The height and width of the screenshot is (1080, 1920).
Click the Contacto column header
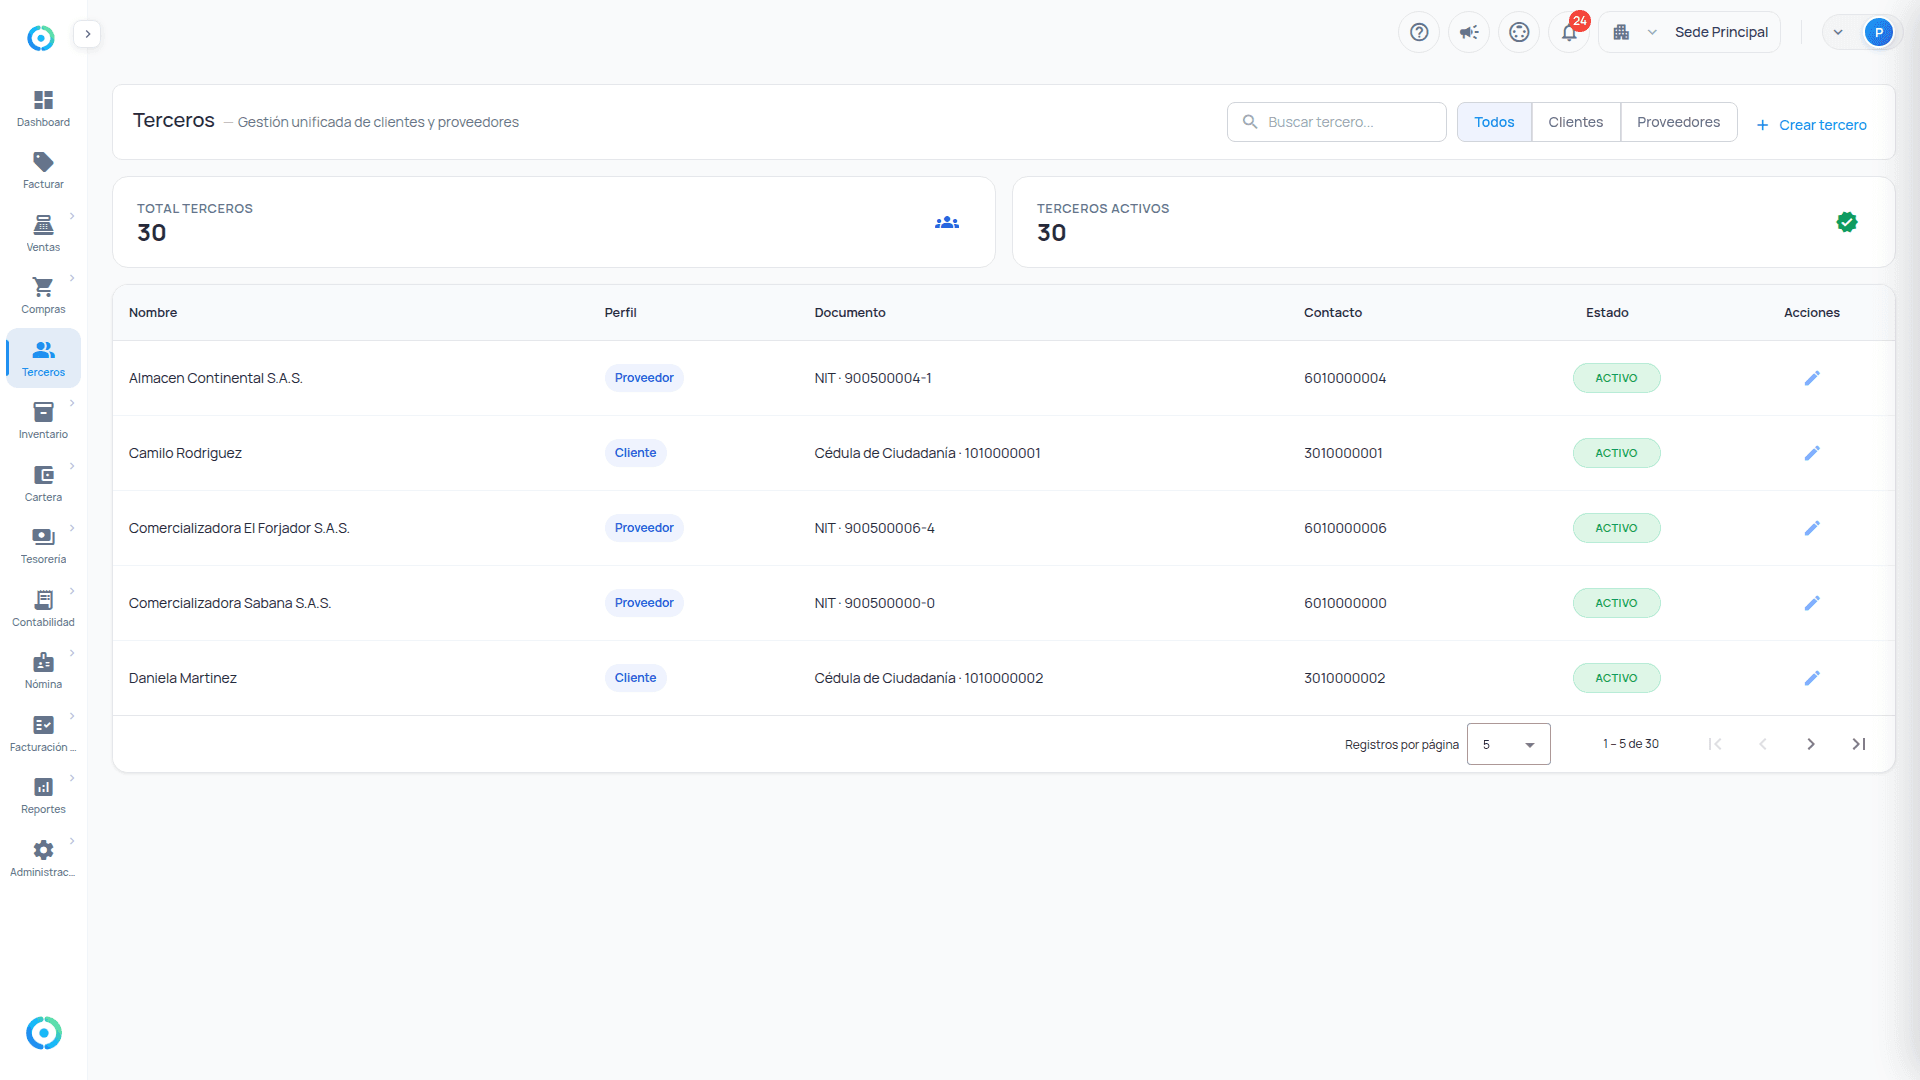pyautogui.click(x=1333, y=313)
